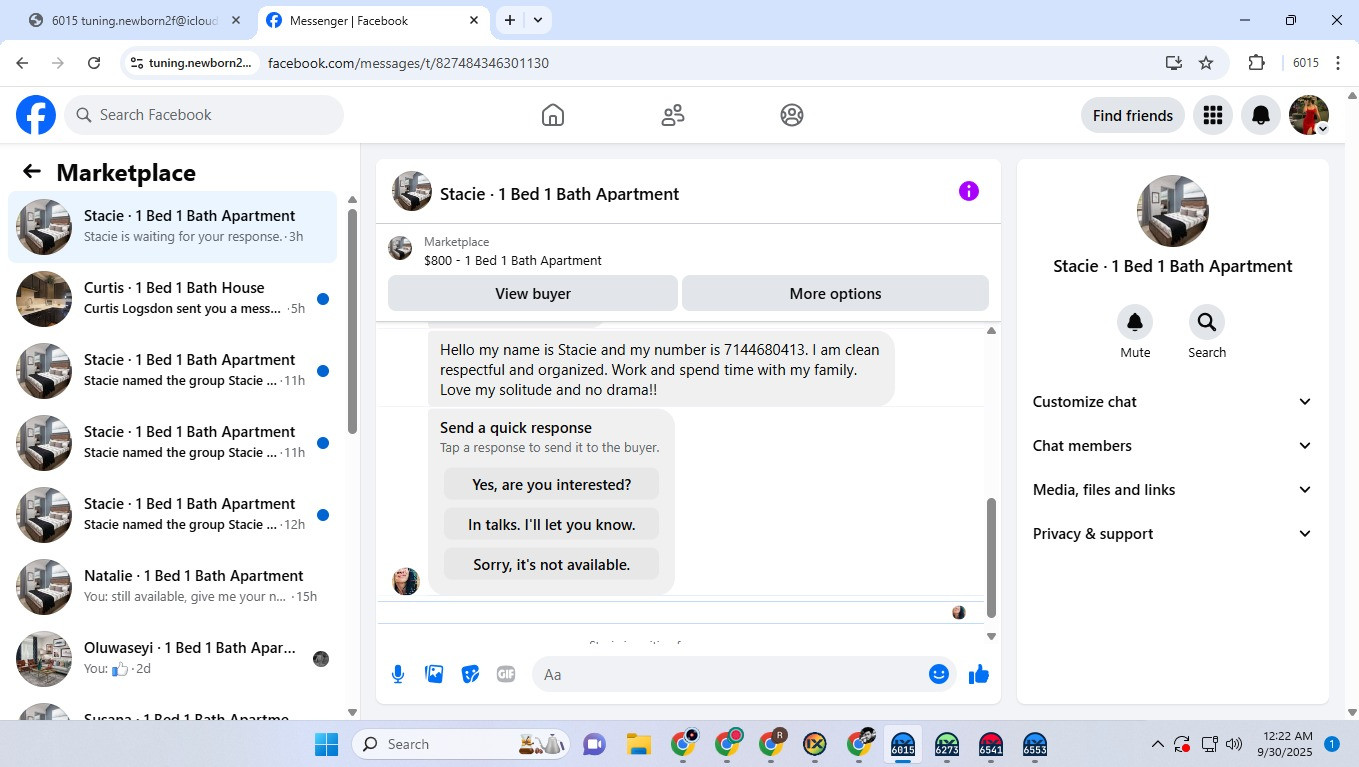Launch File Explorer from the taskbar
Image resolution: width=1359 pixels, height=767 pixels.
pos(639,744)
